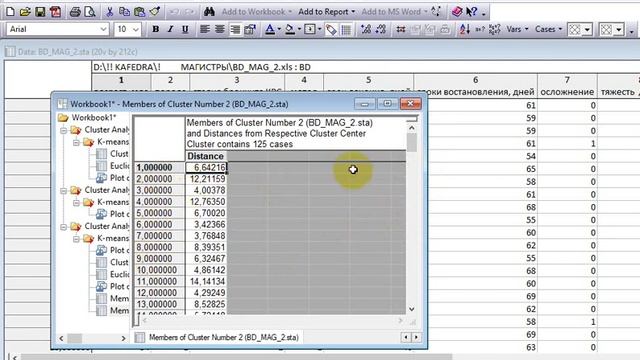The image size is (640, 360).
Task: Click the STATISTICA help books icon
Action: (457, 12)
